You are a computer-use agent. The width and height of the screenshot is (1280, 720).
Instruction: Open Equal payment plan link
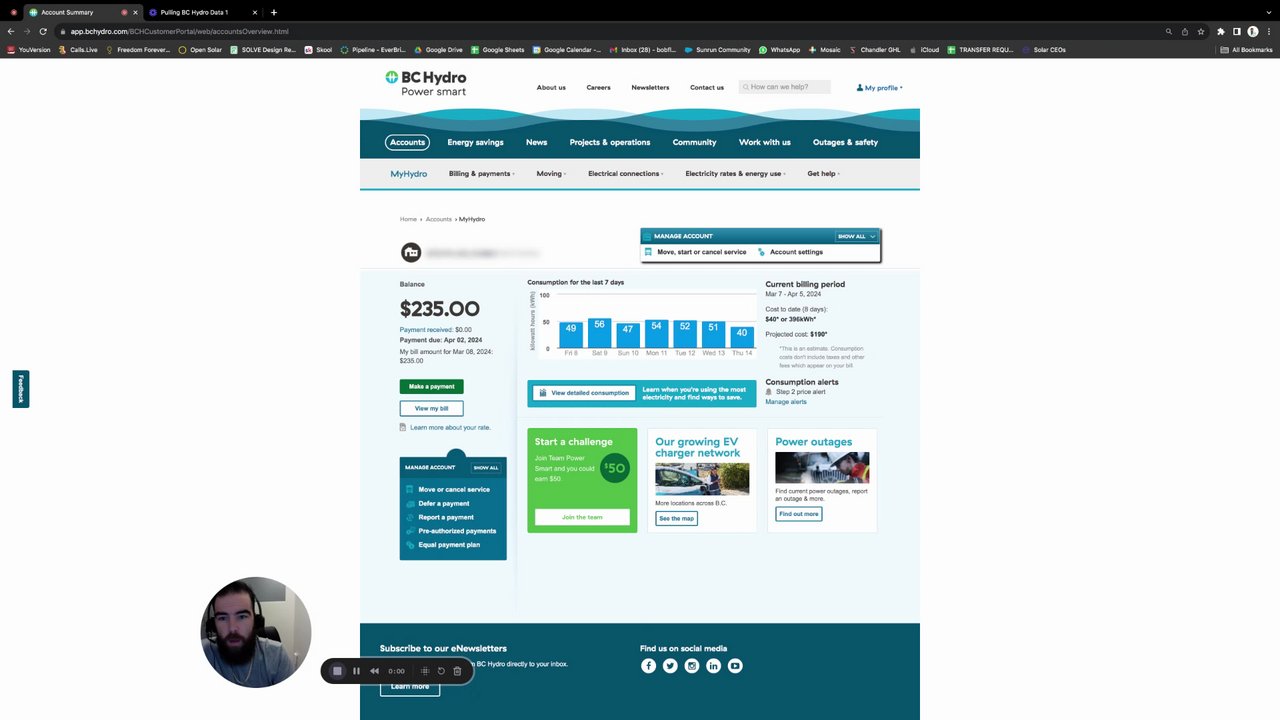[449, 545]
